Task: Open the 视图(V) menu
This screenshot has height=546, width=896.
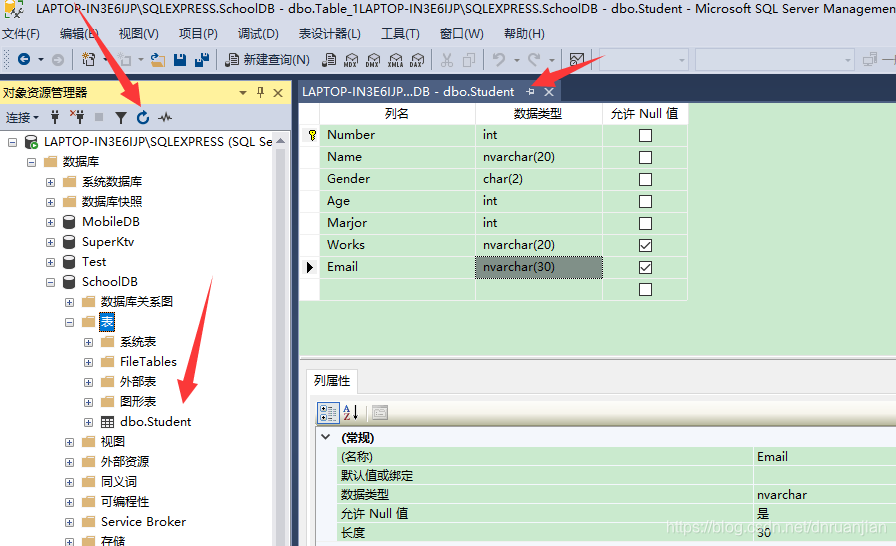Action: (x=139, y=34)
